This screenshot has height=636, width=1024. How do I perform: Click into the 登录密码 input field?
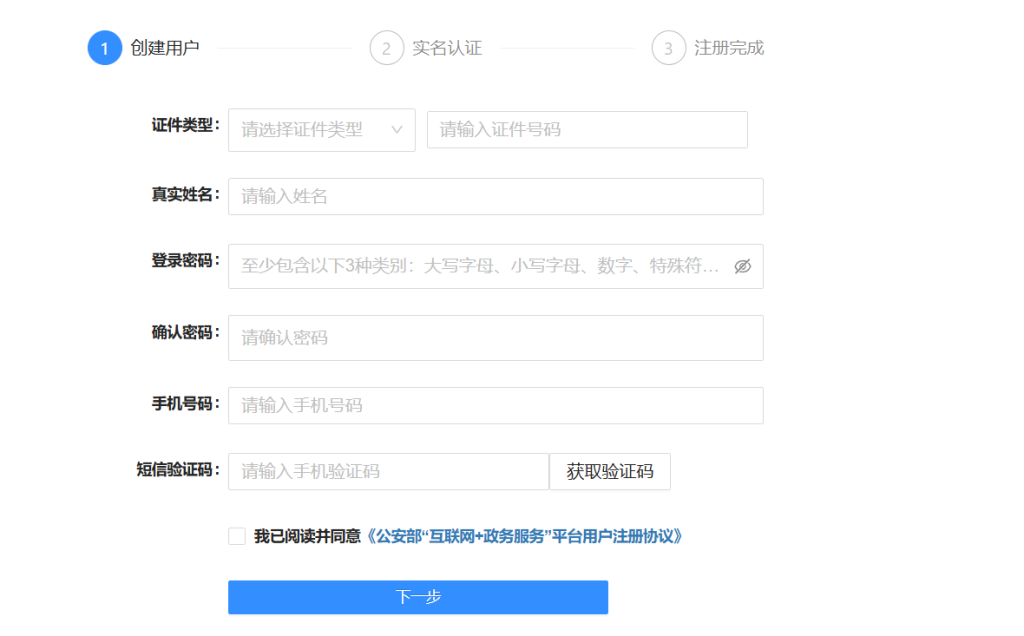[480, 267]
